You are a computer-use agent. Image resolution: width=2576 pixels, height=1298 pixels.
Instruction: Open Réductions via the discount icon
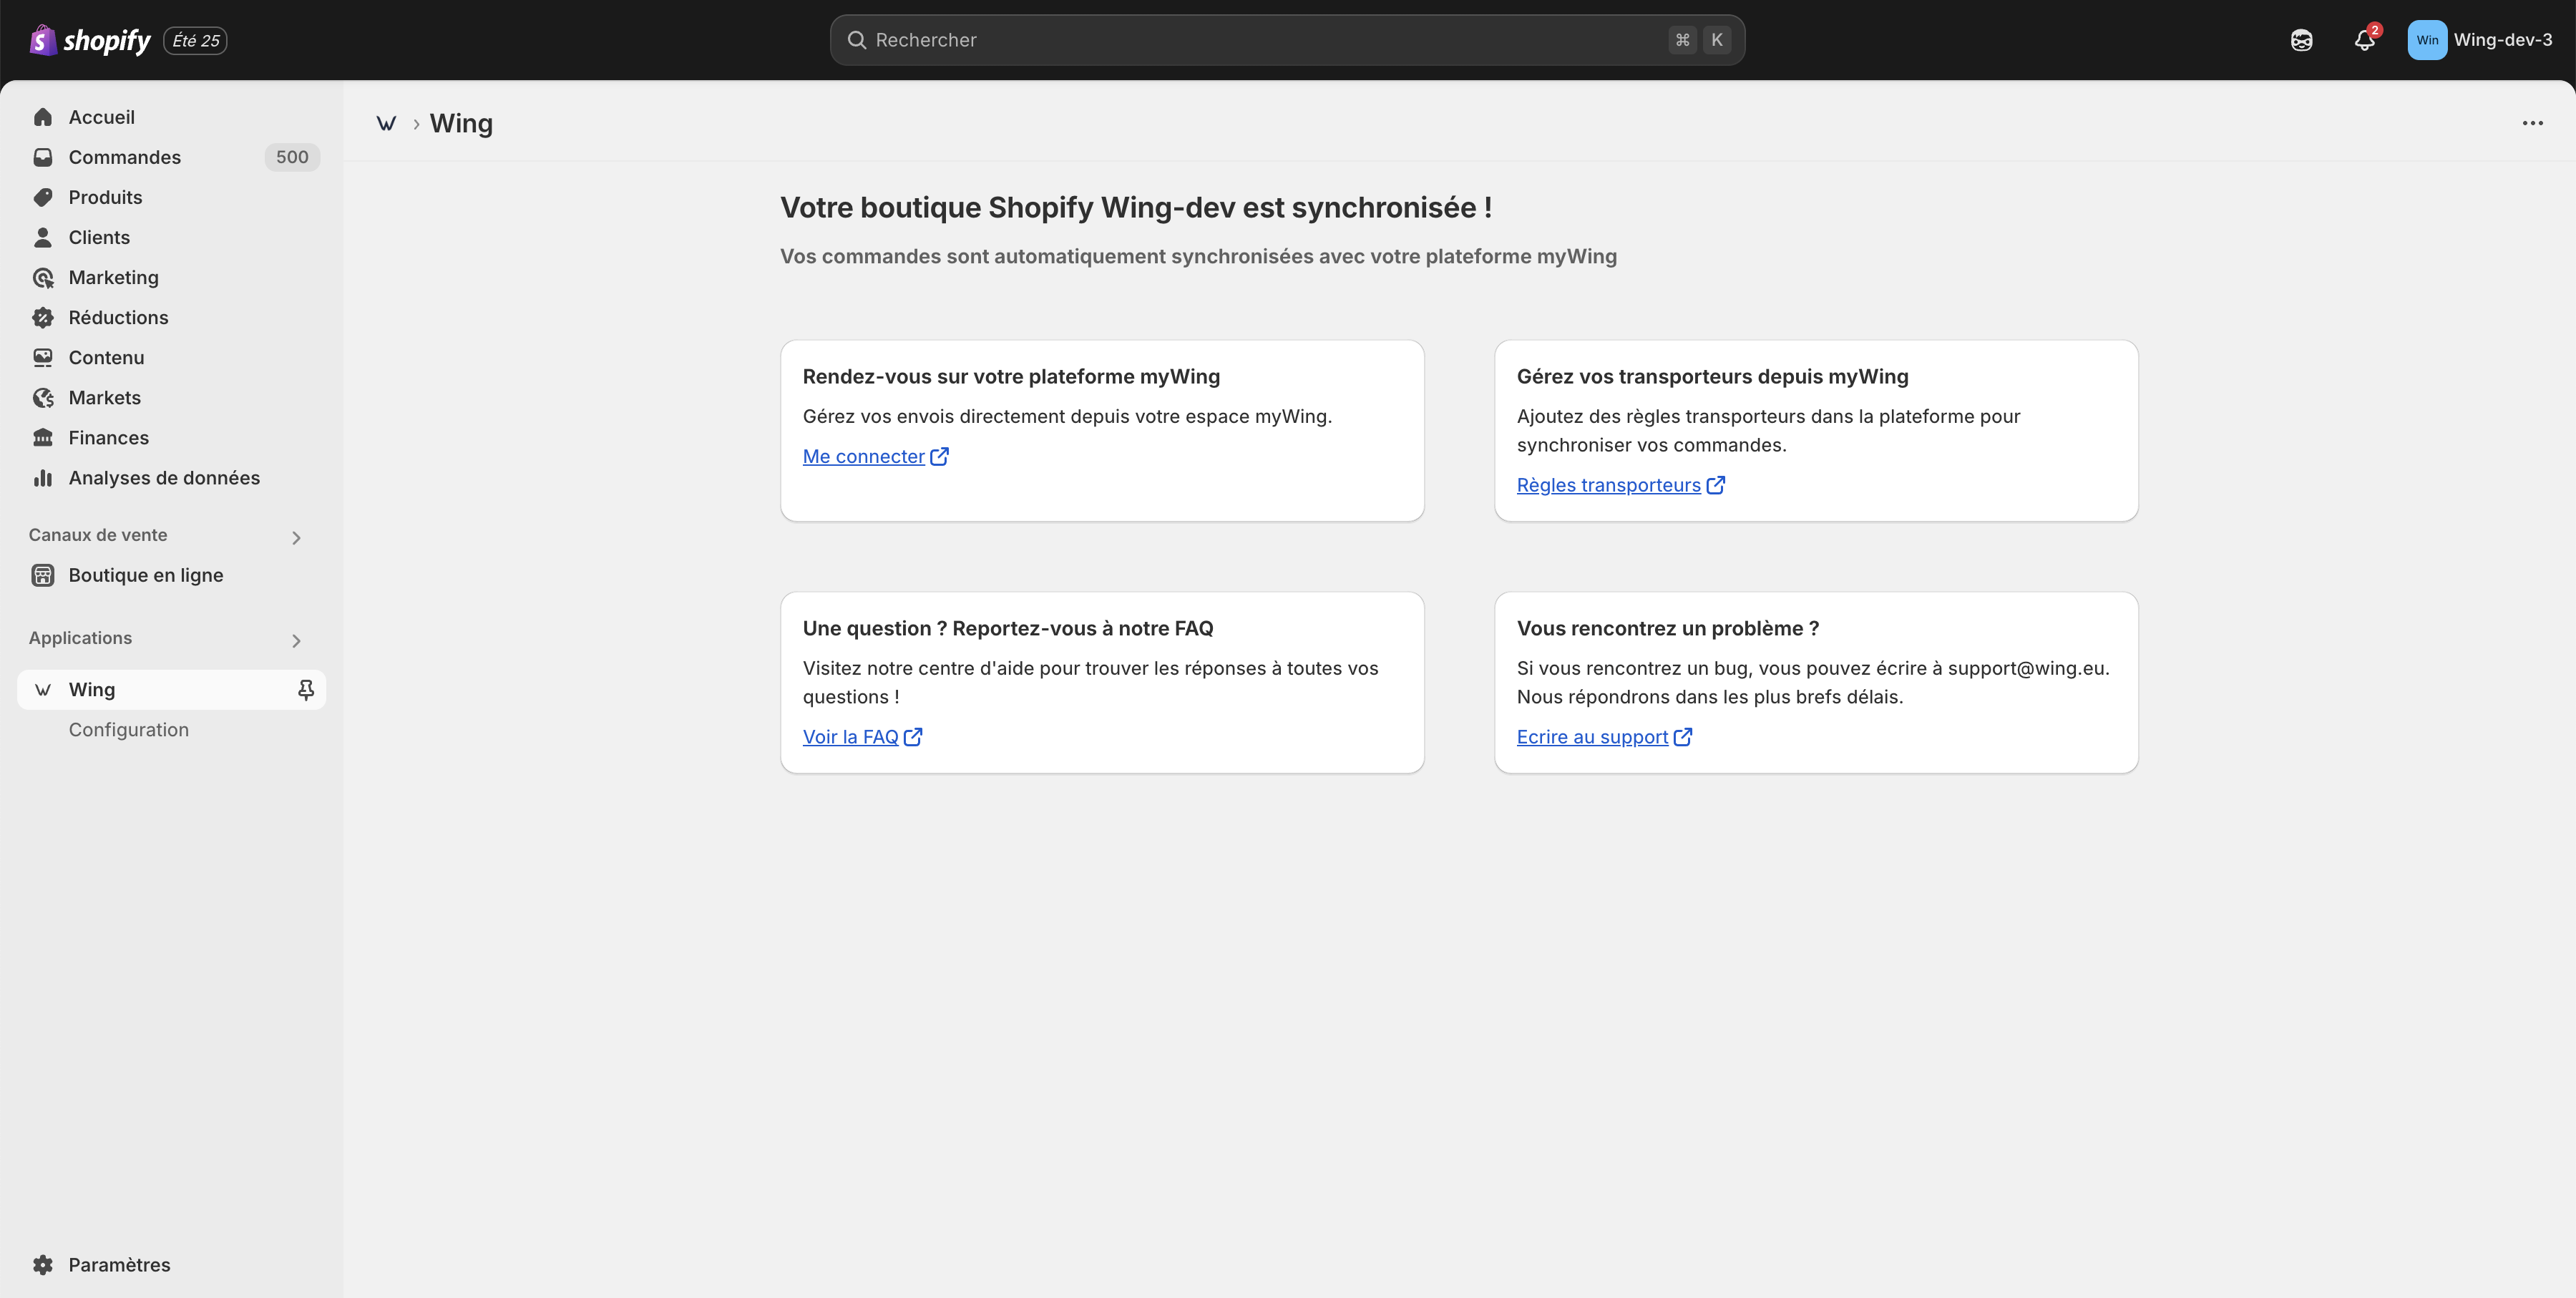pyautogui.click(x=43, y=317)
